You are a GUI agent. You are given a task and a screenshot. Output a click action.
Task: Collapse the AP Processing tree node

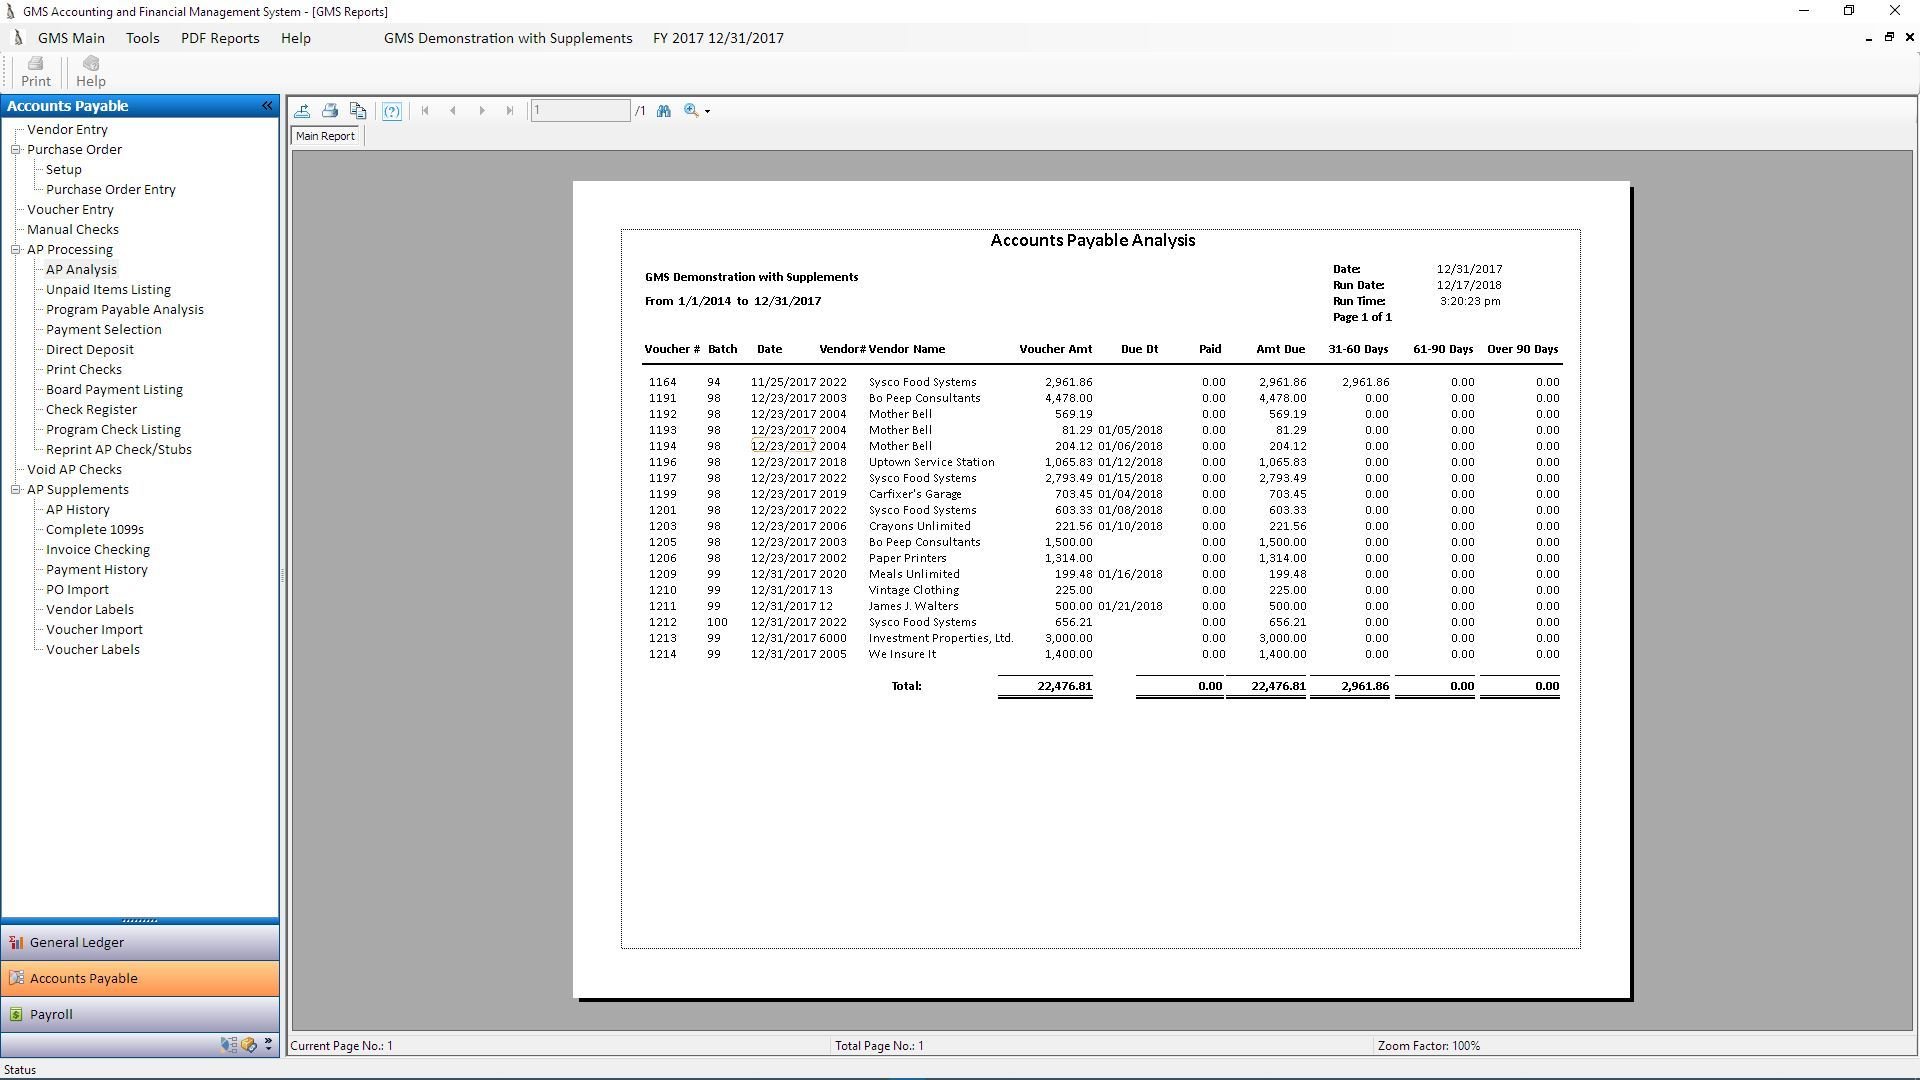pyautogui.click(x=16, y=250)
